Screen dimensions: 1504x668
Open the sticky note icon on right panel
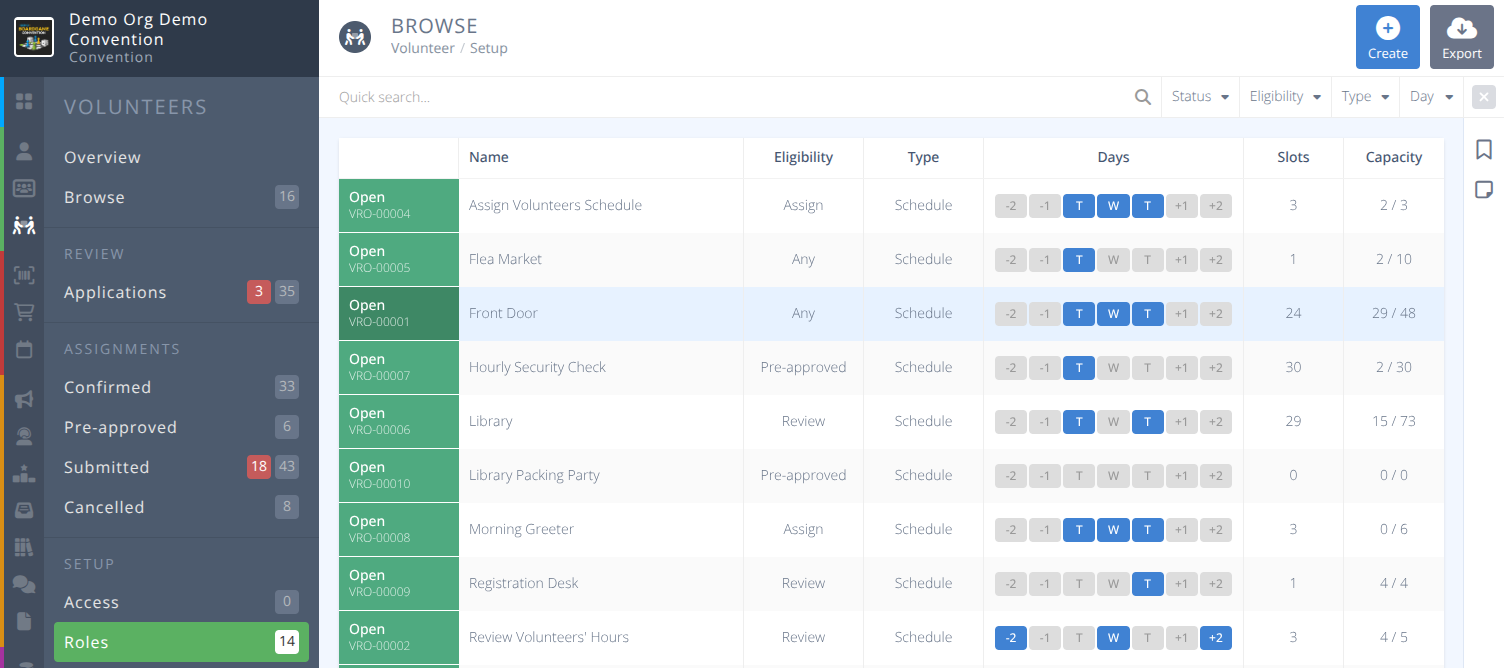click(1484, 190)
